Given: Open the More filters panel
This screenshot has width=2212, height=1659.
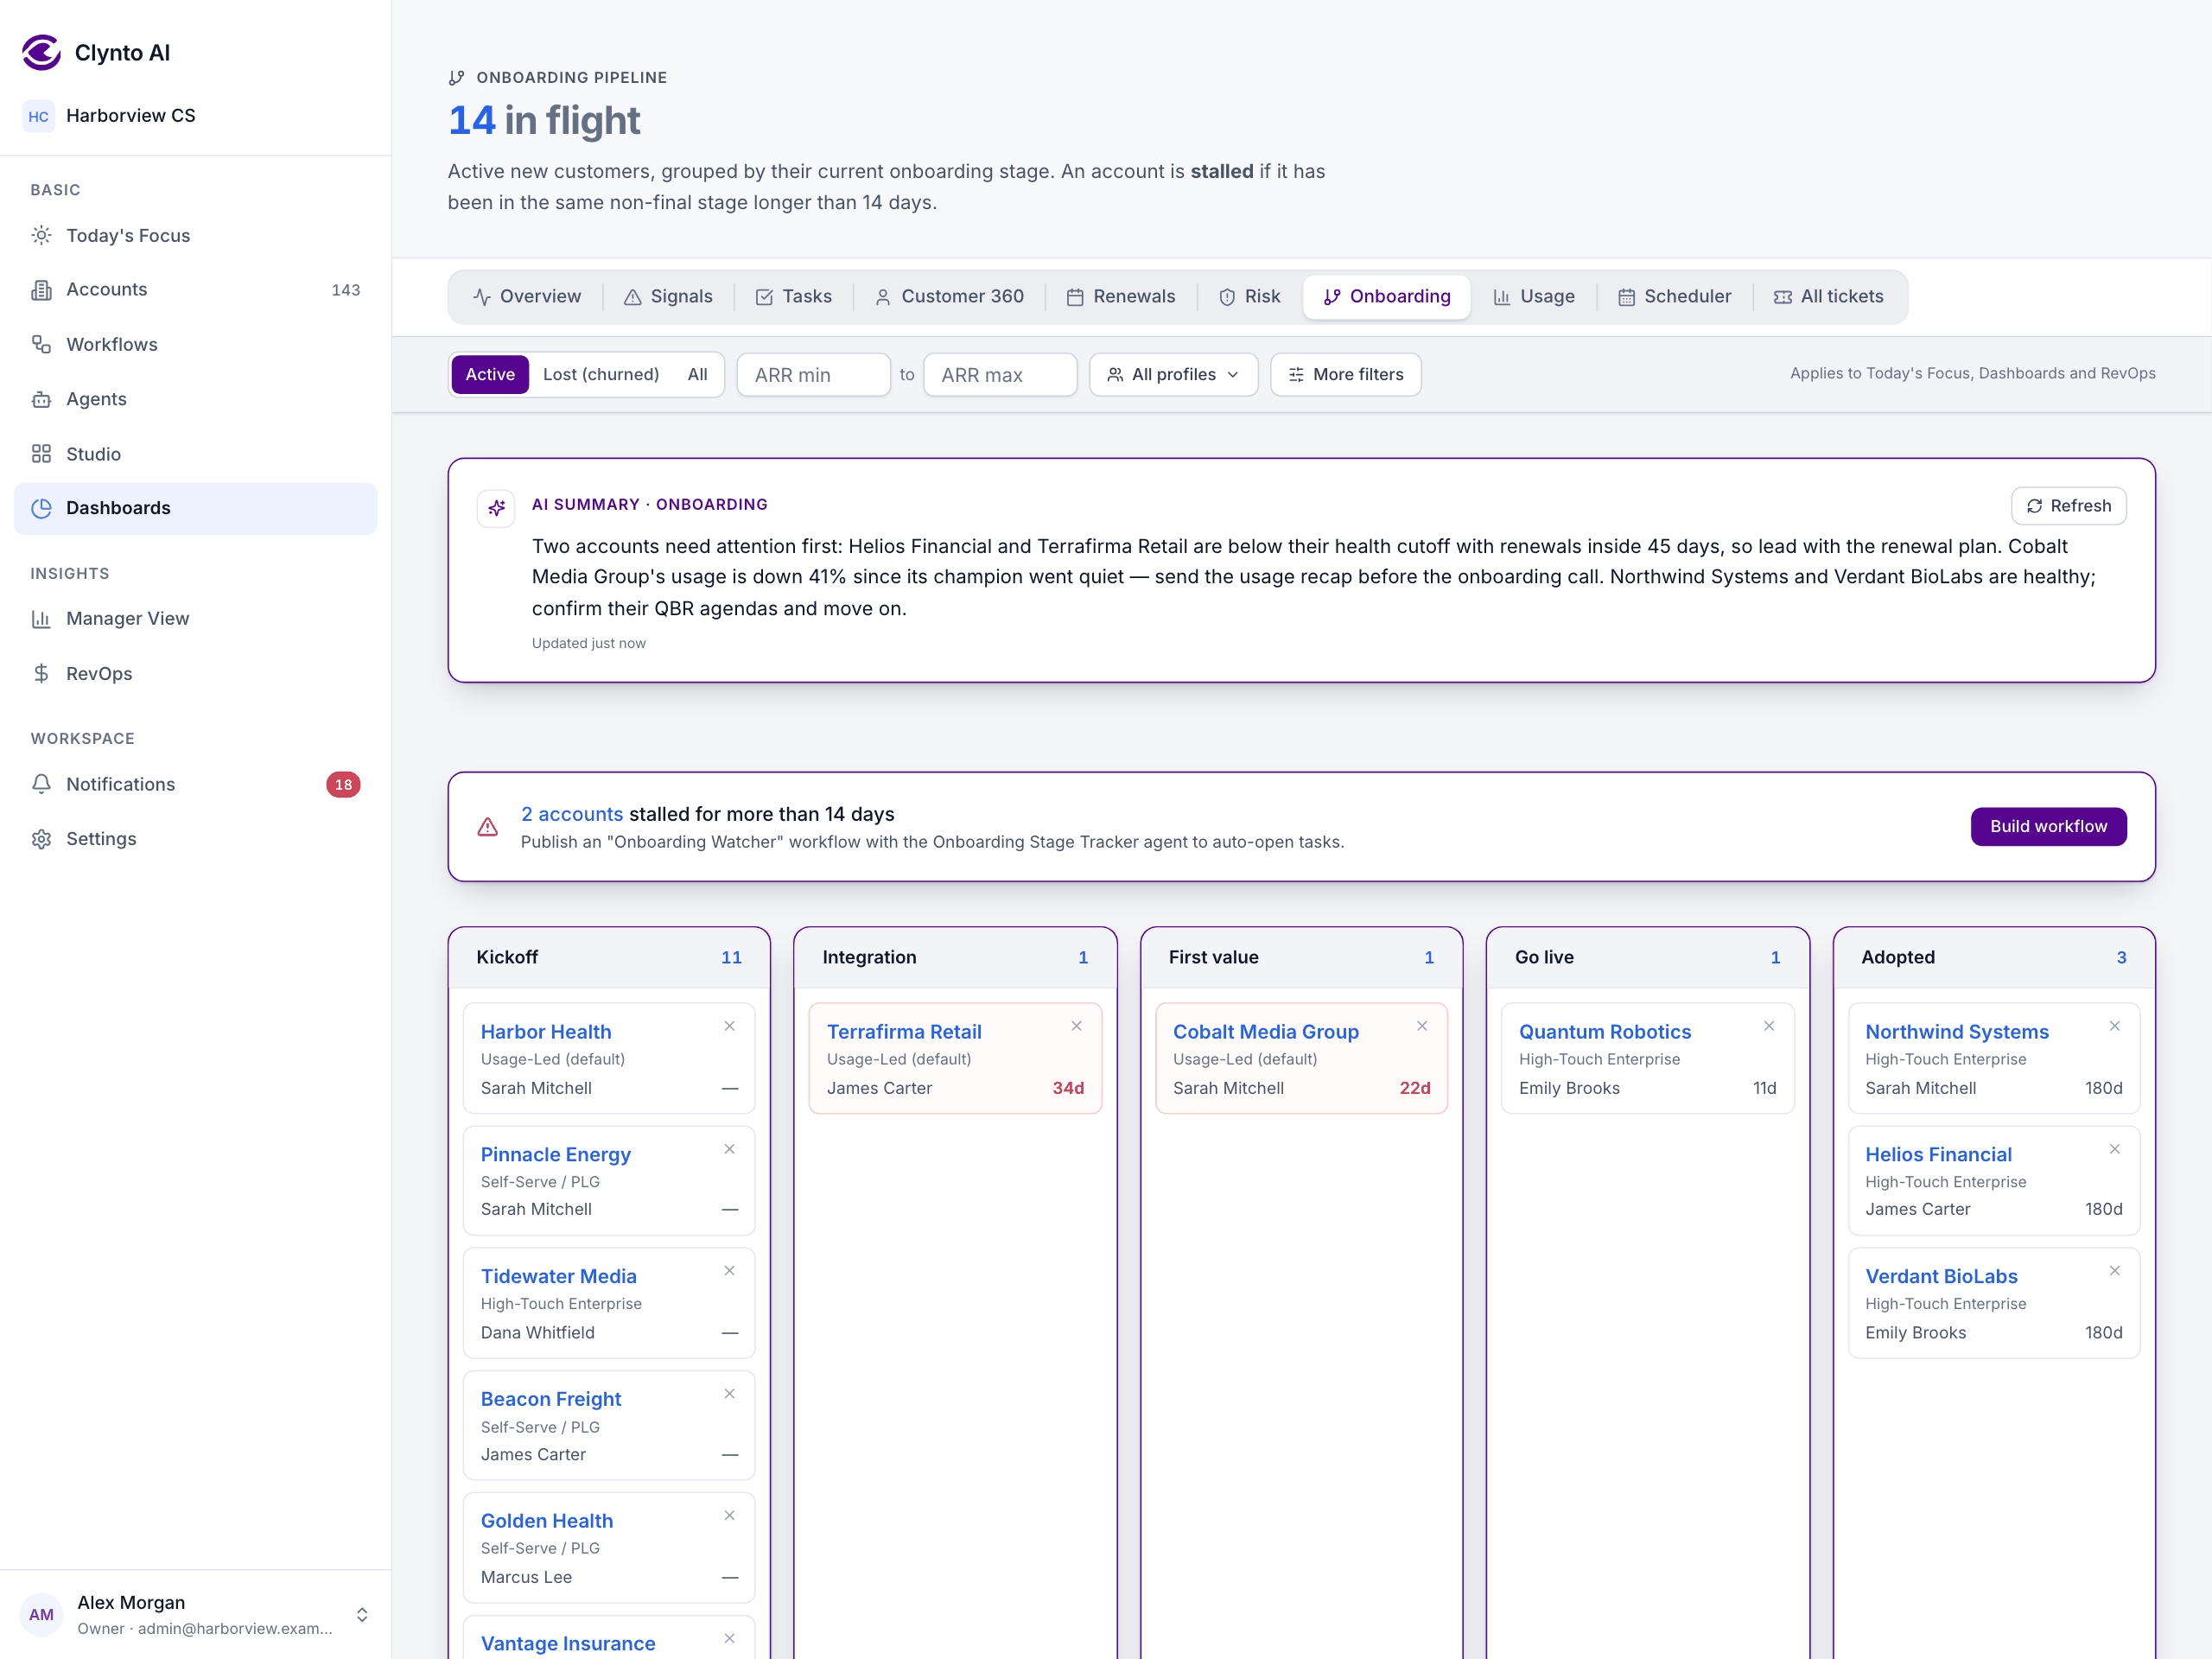Looking at the screenshot, I should coord(1345,374).
